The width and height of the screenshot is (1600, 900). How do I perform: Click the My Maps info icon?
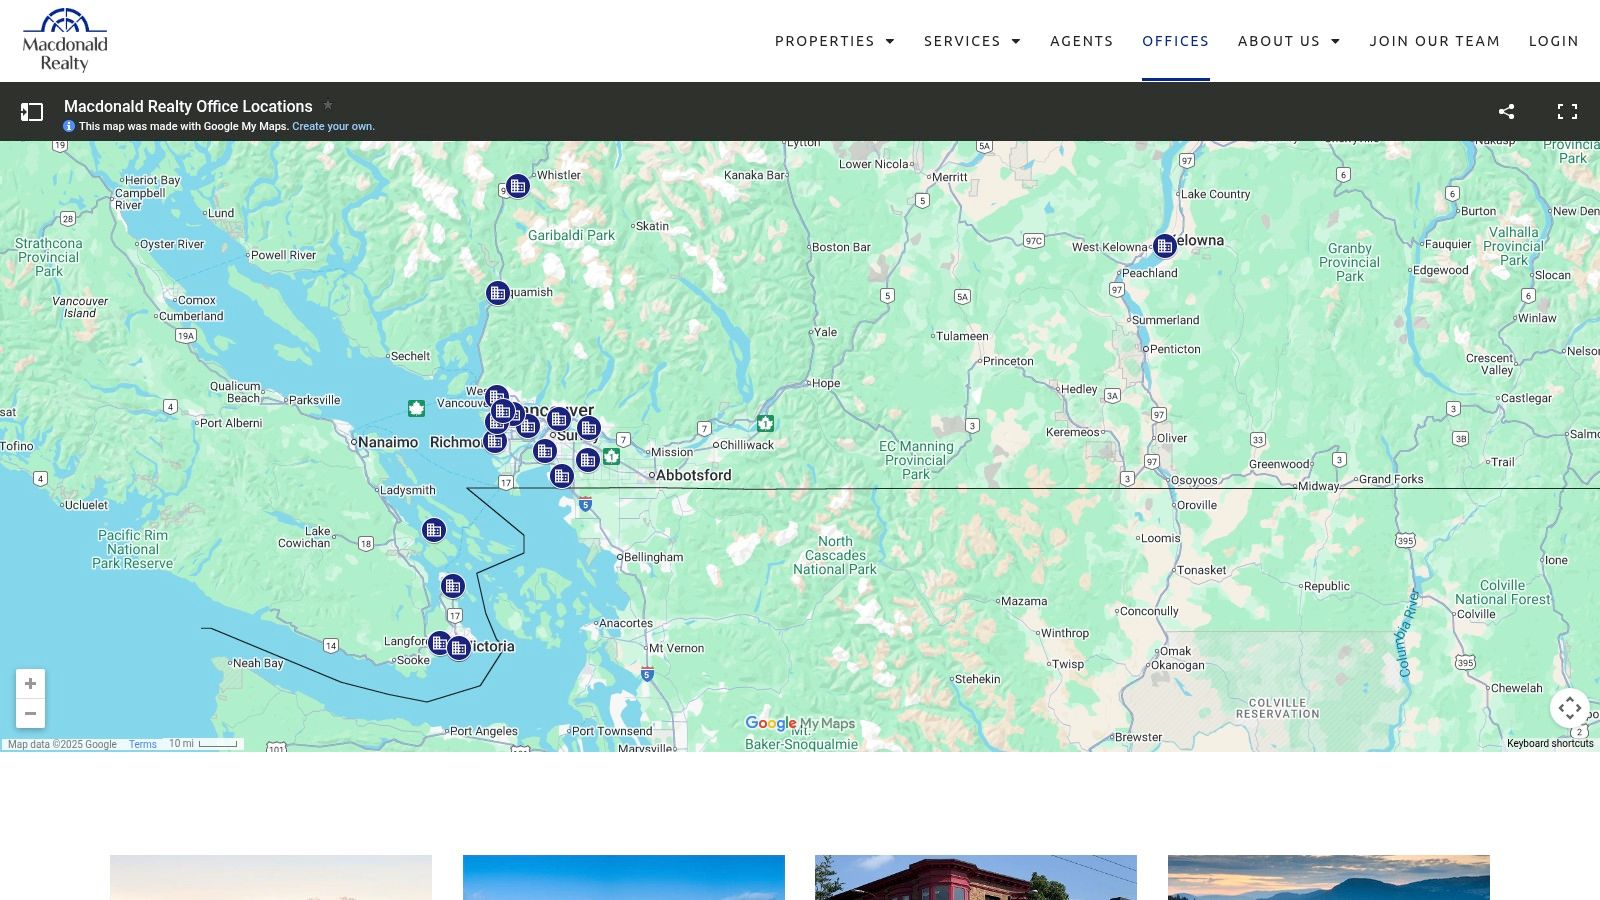[68, 126]
